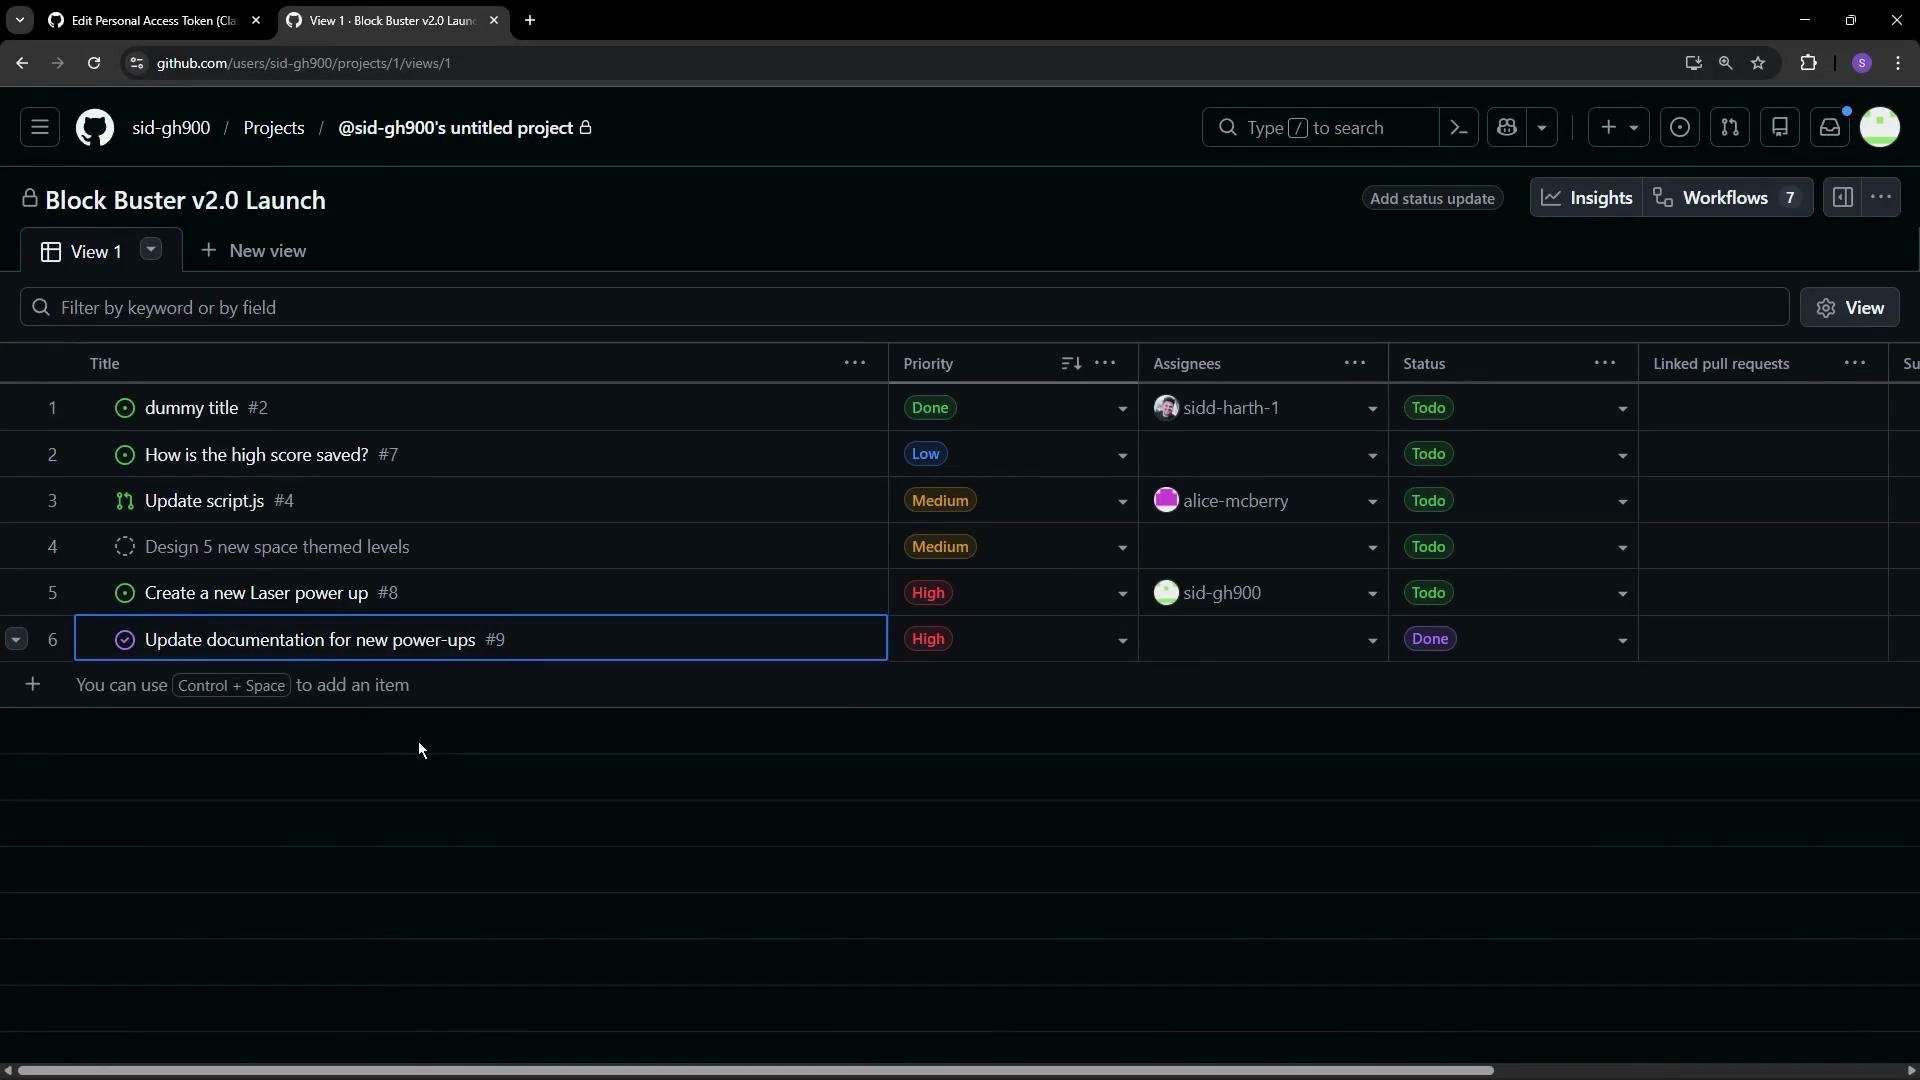Screen dimensions: 1920x1080
Task: Open priority dropdown for Update script.js row
Action: [1122, 502]
